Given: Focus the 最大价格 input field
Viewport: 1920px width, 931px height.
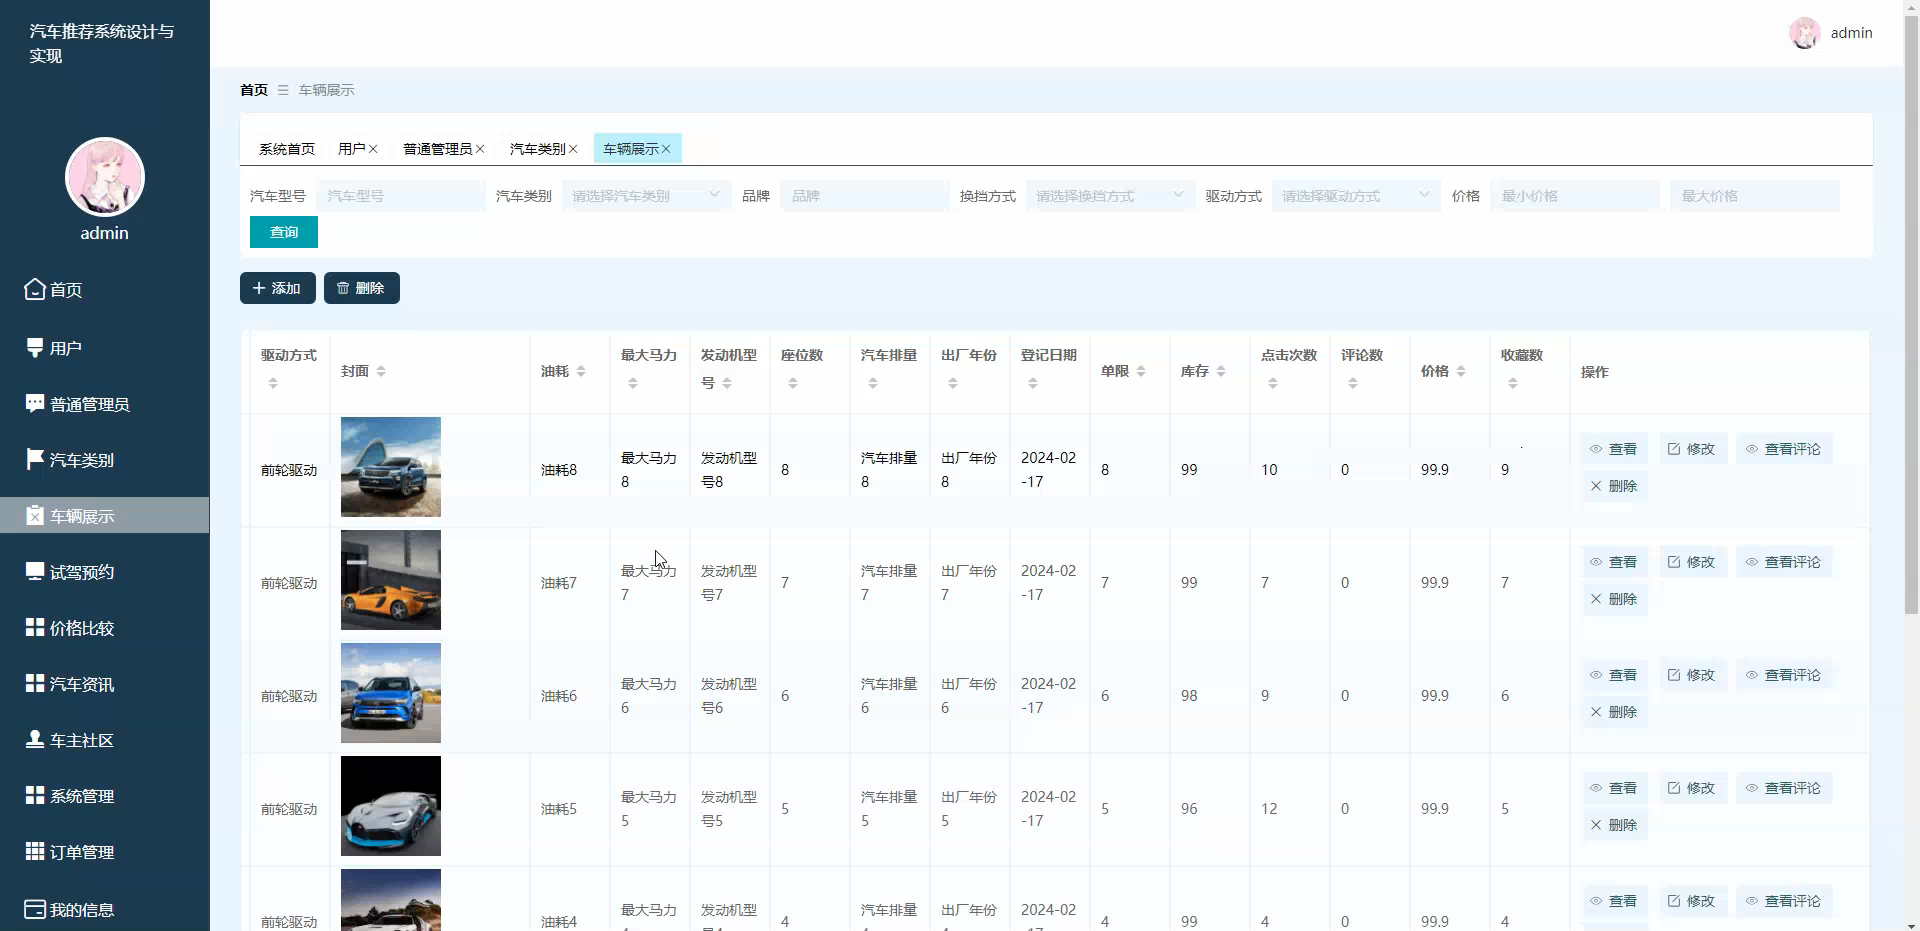Looking at the screenshot, I should click(x=1755, y=196).
